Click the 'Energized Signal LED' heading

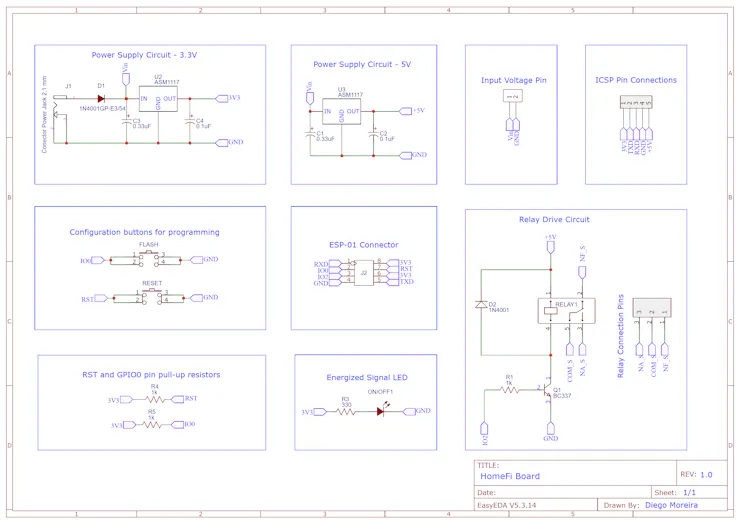(x=367, y=378)
